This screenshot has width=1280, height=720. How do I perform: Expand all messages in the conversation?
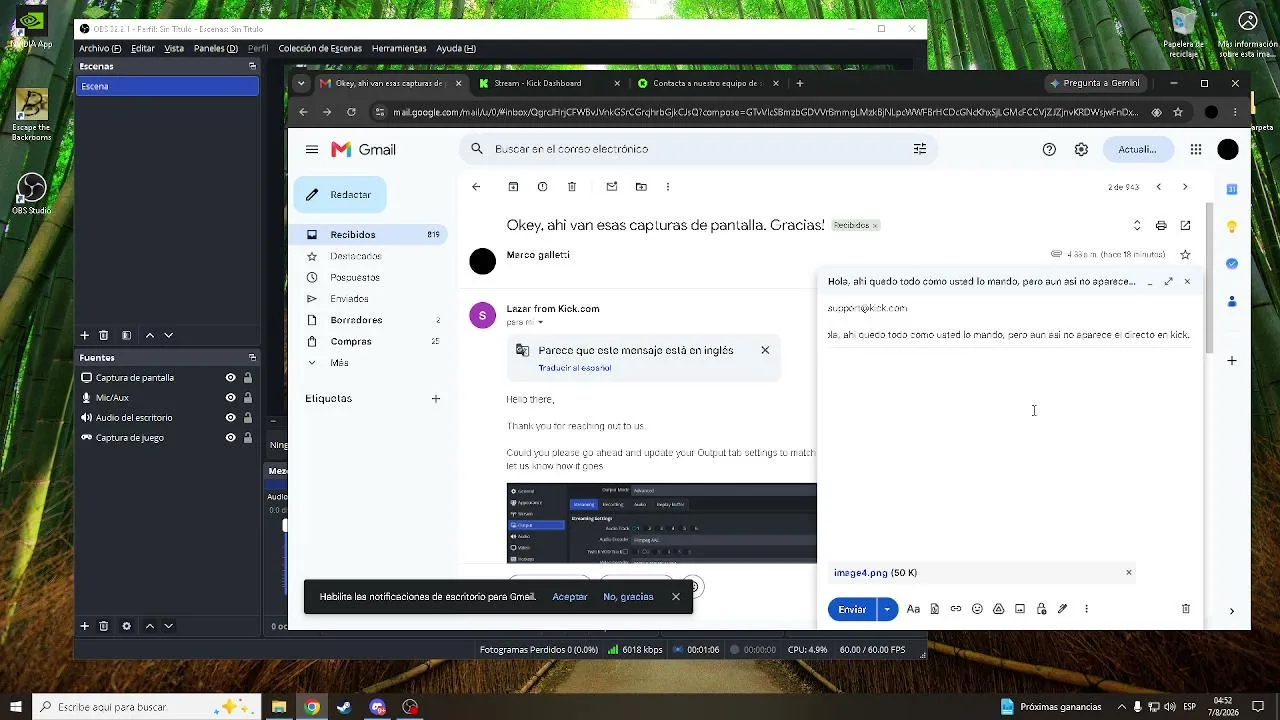tap(1137, 226)
